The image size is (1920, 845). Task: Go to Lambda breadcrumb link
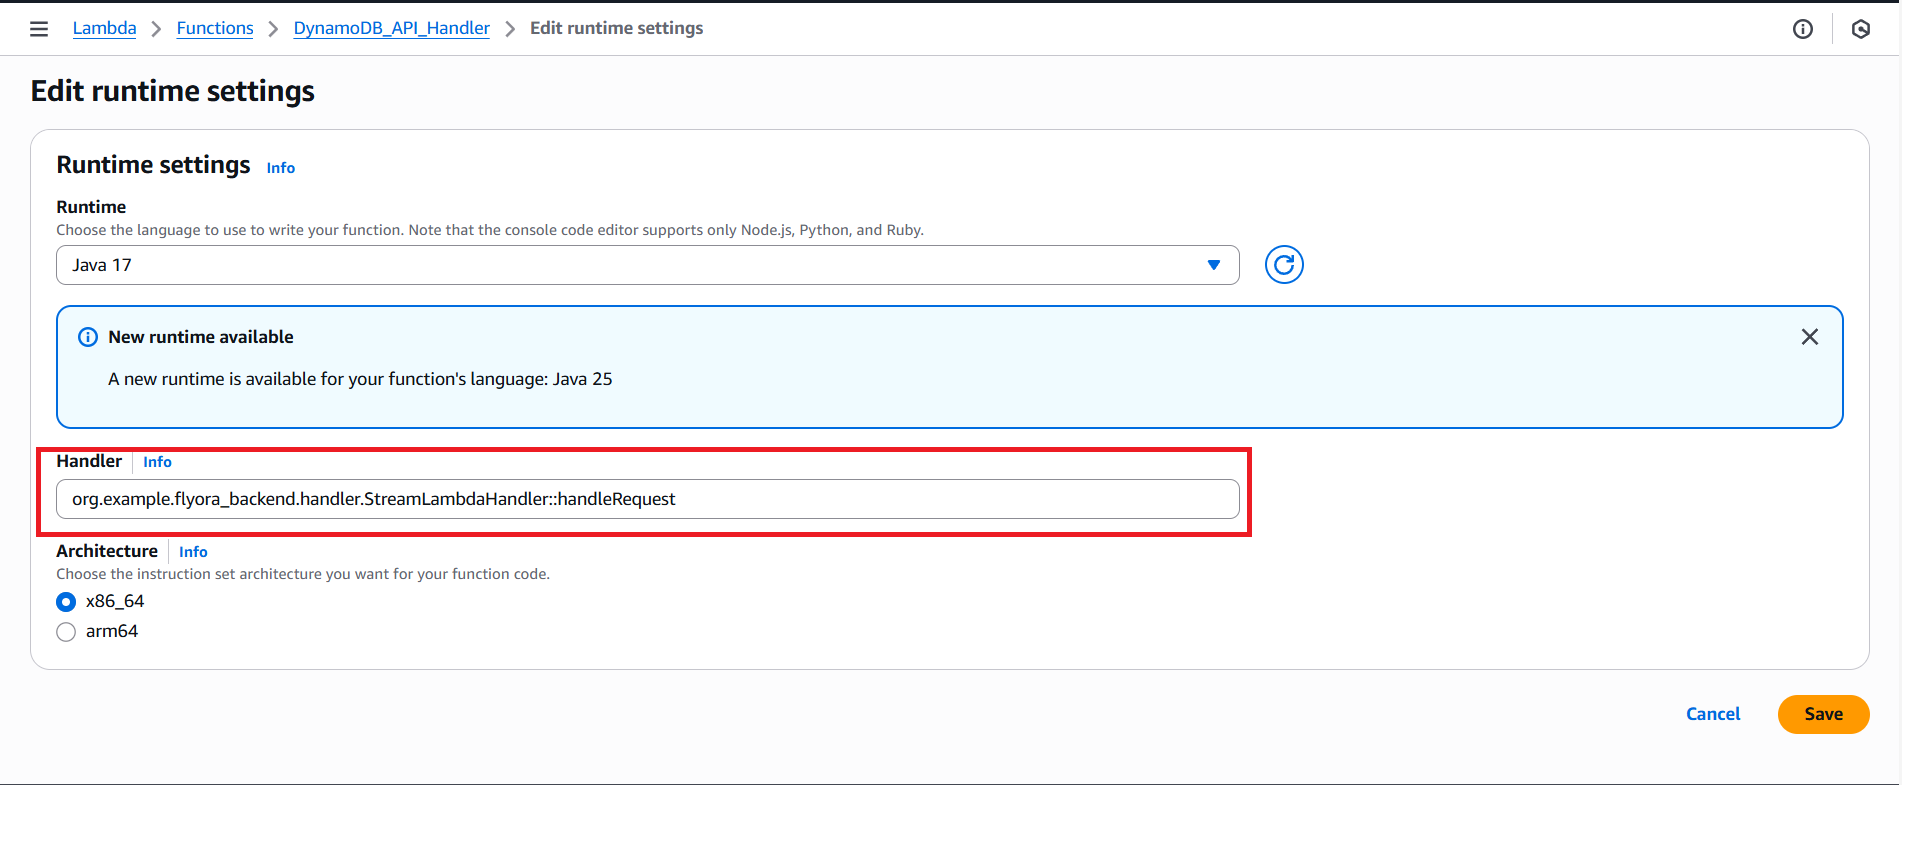pyautogui.click(x=104, y=28)
